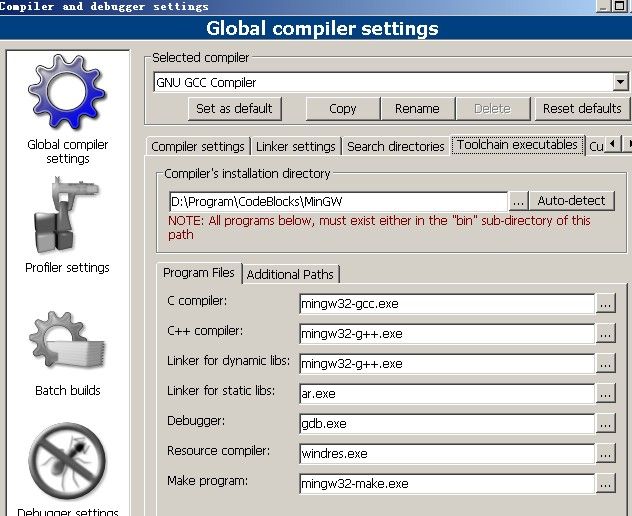The image size is (632, 516).
Task: Switch to the Compiler settings tab
Action: pos(198,146)
